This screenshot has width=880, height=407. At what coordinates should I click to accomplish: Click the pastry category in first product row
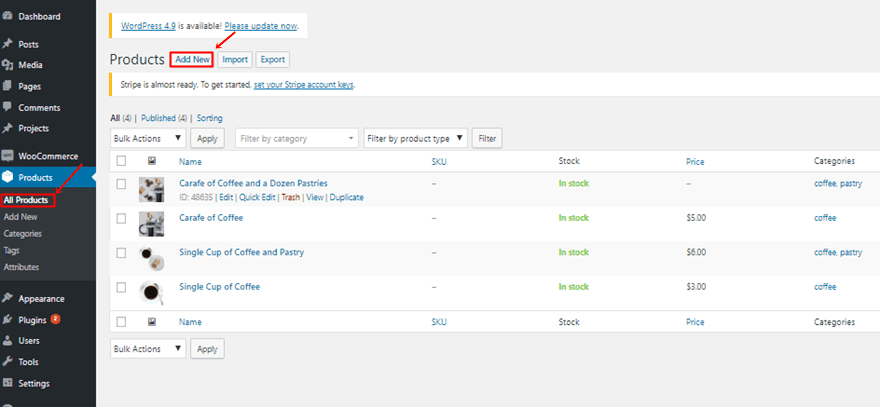[851, 184]
